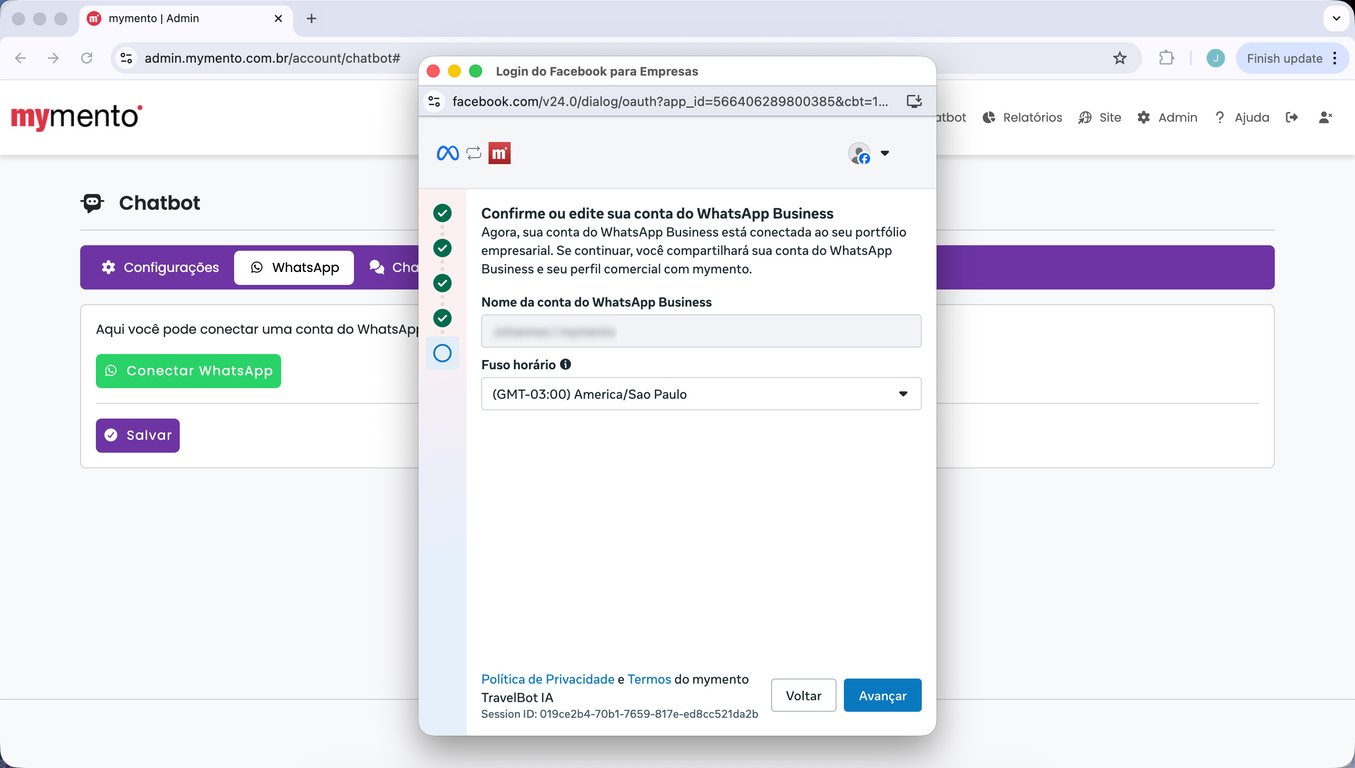Screen dimensions: 1355x768
Task: Open the Política de Privacidade link
Action: coord(548,679)
